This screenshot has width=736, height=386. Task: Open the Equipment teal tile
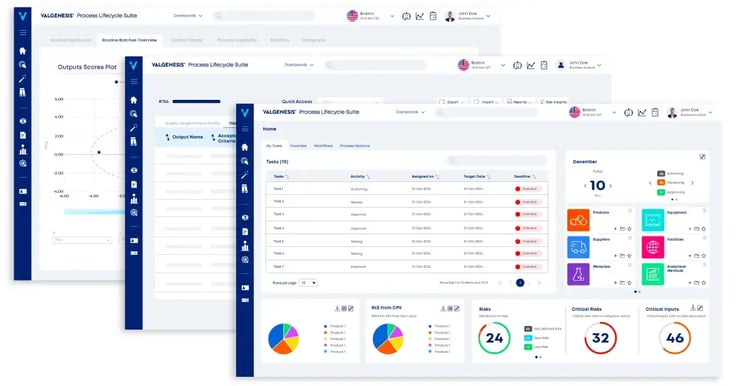tap(652, 220)
